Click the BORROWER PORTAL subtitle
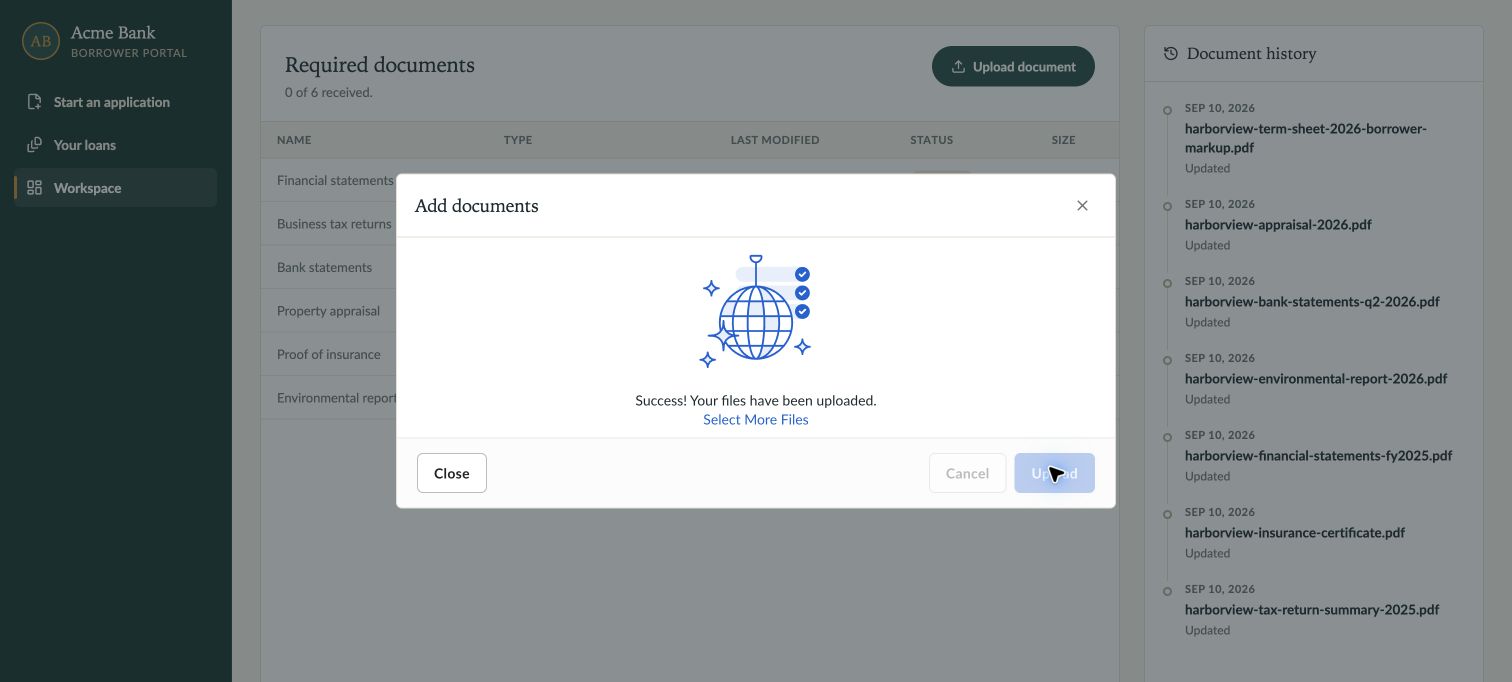The width and height of the screenshot is (1512, 682). pos(129,53)
